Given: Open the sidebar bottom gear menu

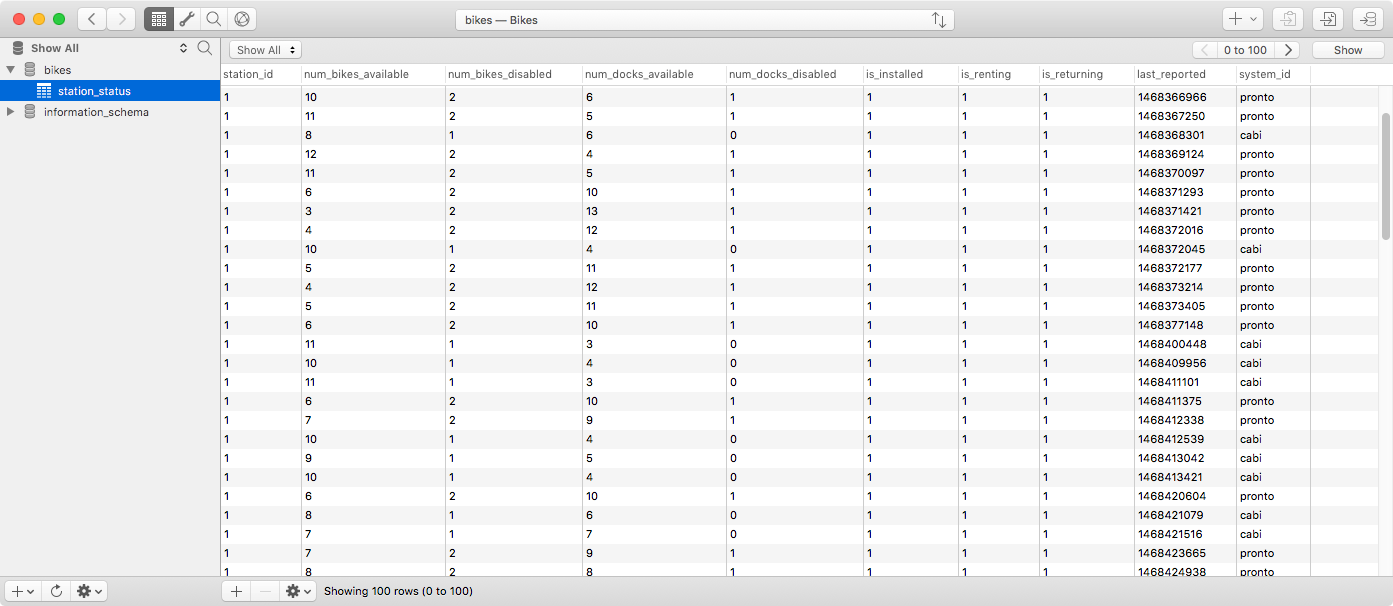Looking at the screenshot, I should (89, 591).
